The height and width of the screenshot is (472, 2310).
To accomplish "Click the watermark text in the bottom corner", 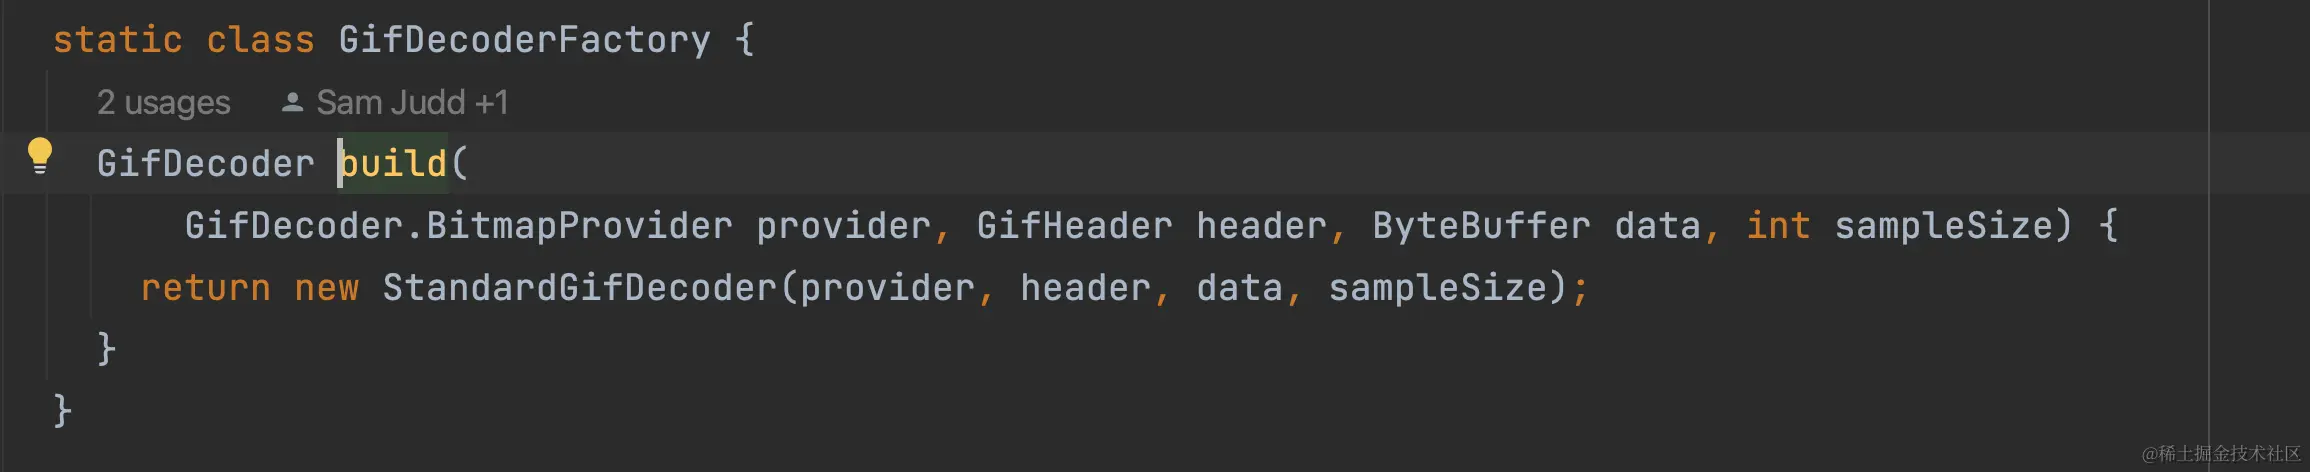I will click(x=2220, y=454).
